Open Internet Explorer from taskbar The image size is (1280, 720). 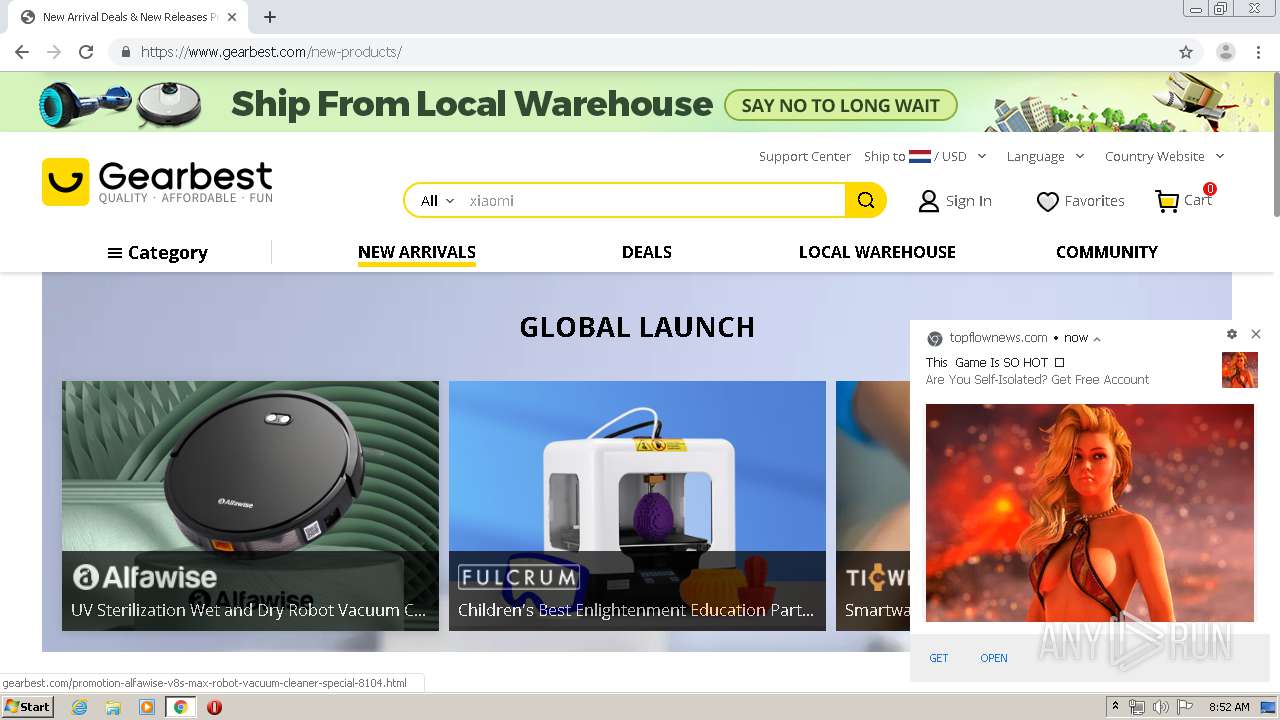tap(79, 707)
